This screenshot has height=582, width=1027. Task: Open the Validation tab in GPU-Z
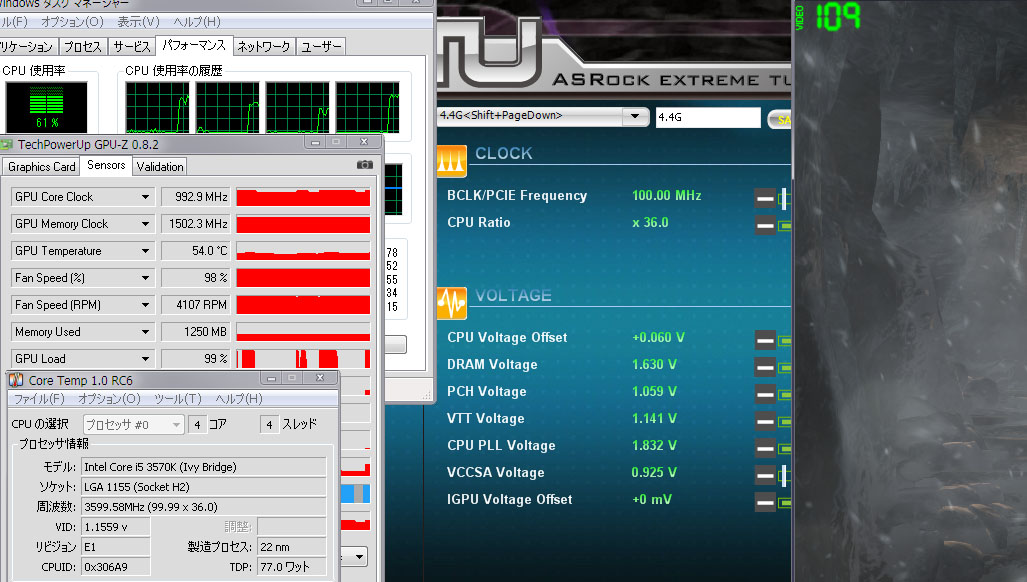coord(160,167)
